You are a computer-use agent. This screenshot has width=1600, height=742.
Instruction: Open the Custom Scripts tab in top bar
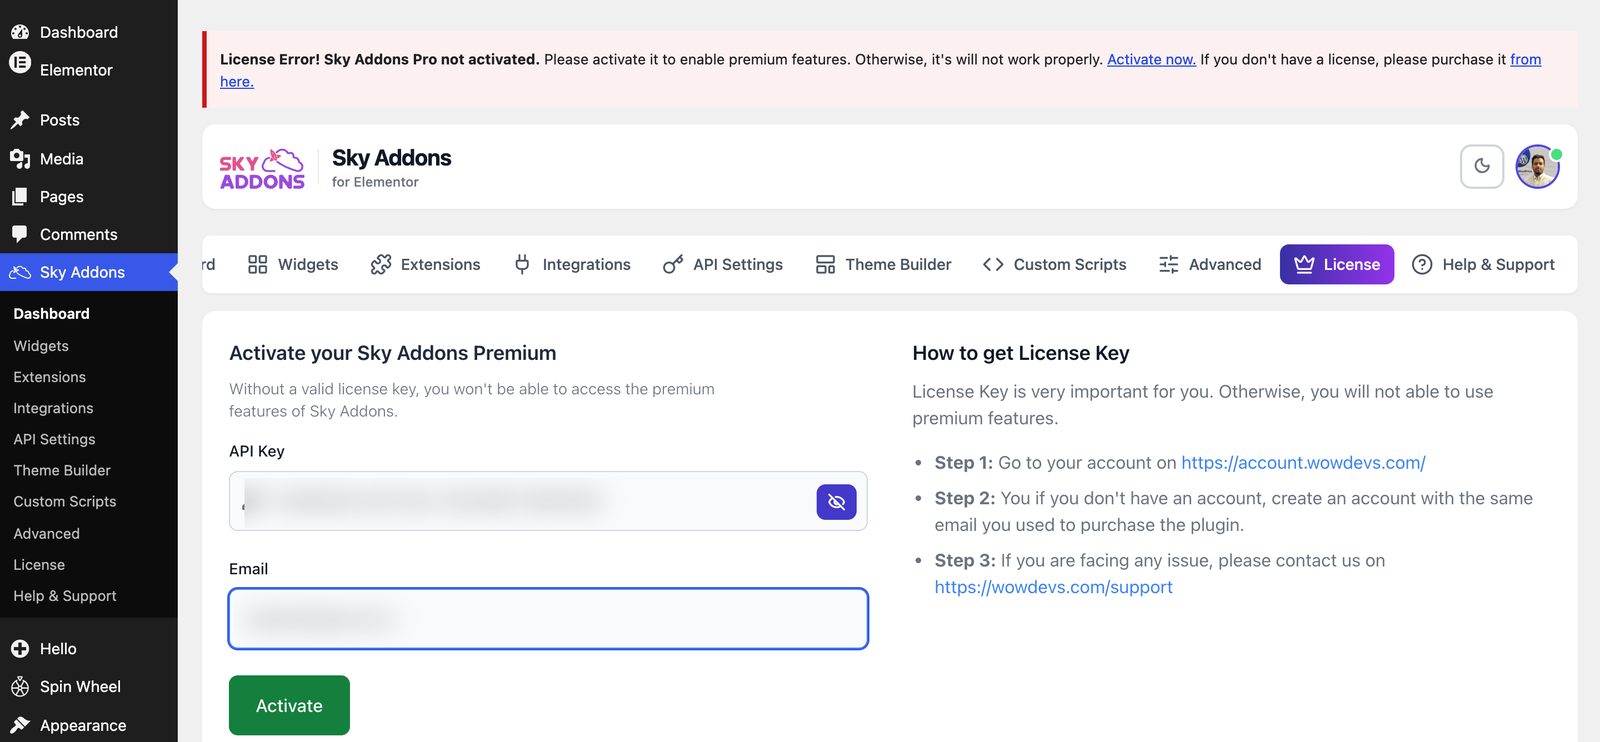point(1054,264)
